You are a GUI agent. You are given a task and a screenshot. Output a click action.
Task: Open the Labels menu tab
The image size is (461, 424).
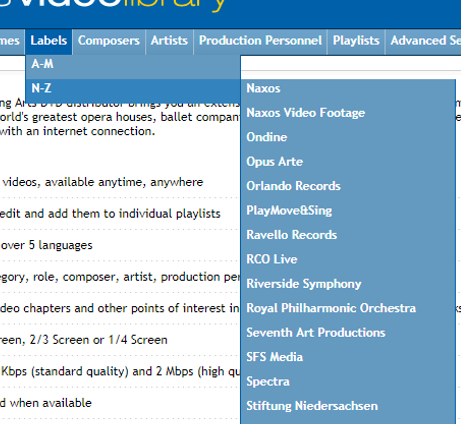49,41
